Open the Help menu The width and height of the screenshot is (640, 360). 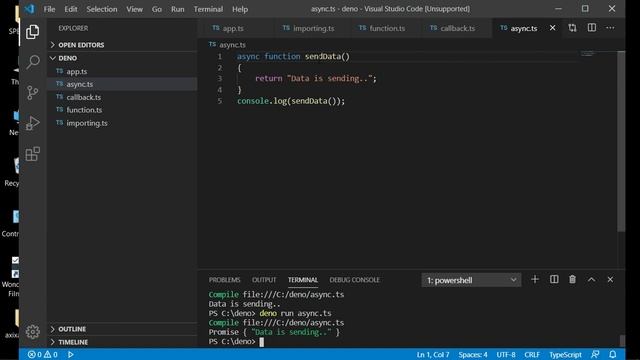click(240, 9)
